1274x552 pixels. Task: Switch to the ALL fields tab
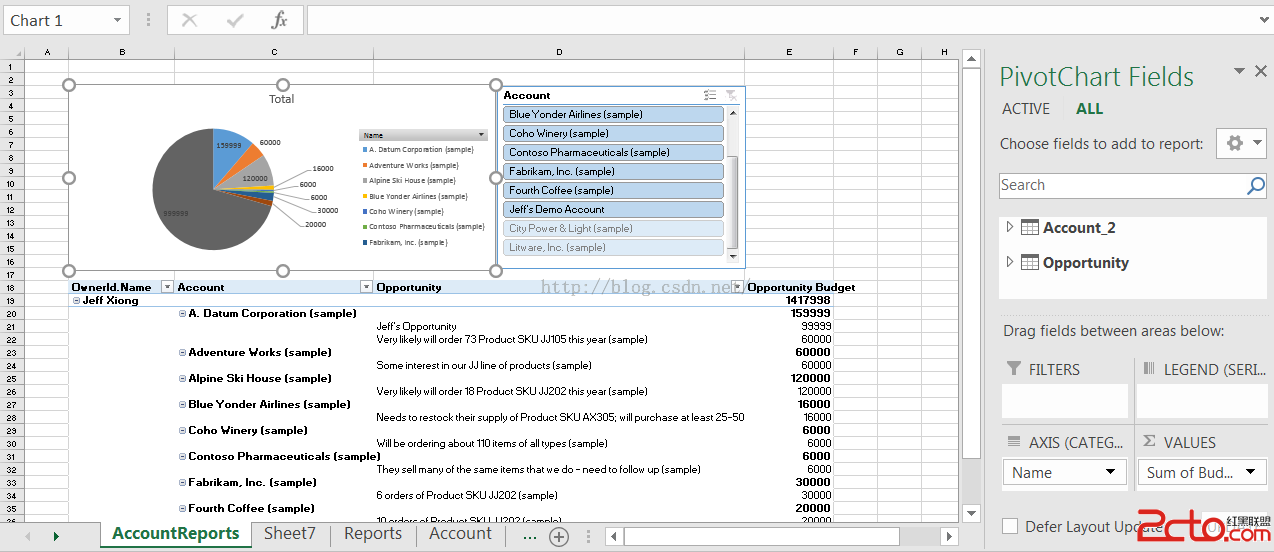[x=1089, y=109]
